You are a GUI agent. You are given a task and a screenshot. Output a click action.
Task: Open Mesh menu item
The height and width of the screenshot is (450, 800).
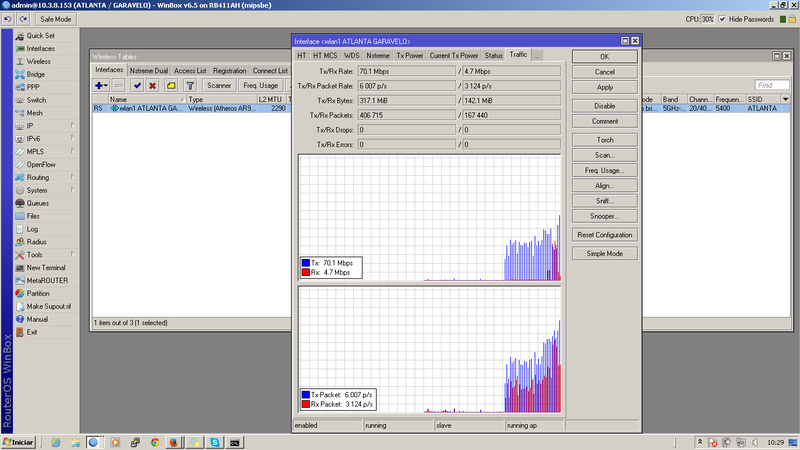tap(35, 113)
